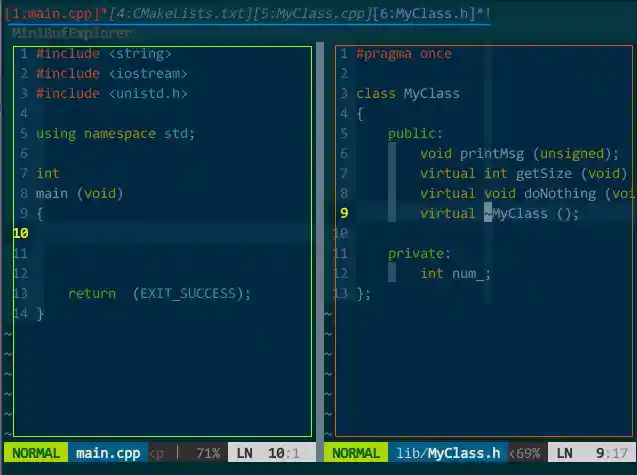637x475 pixels.
Task: Click the MiniBufExplorer label
Action: (x=72, y=33)
